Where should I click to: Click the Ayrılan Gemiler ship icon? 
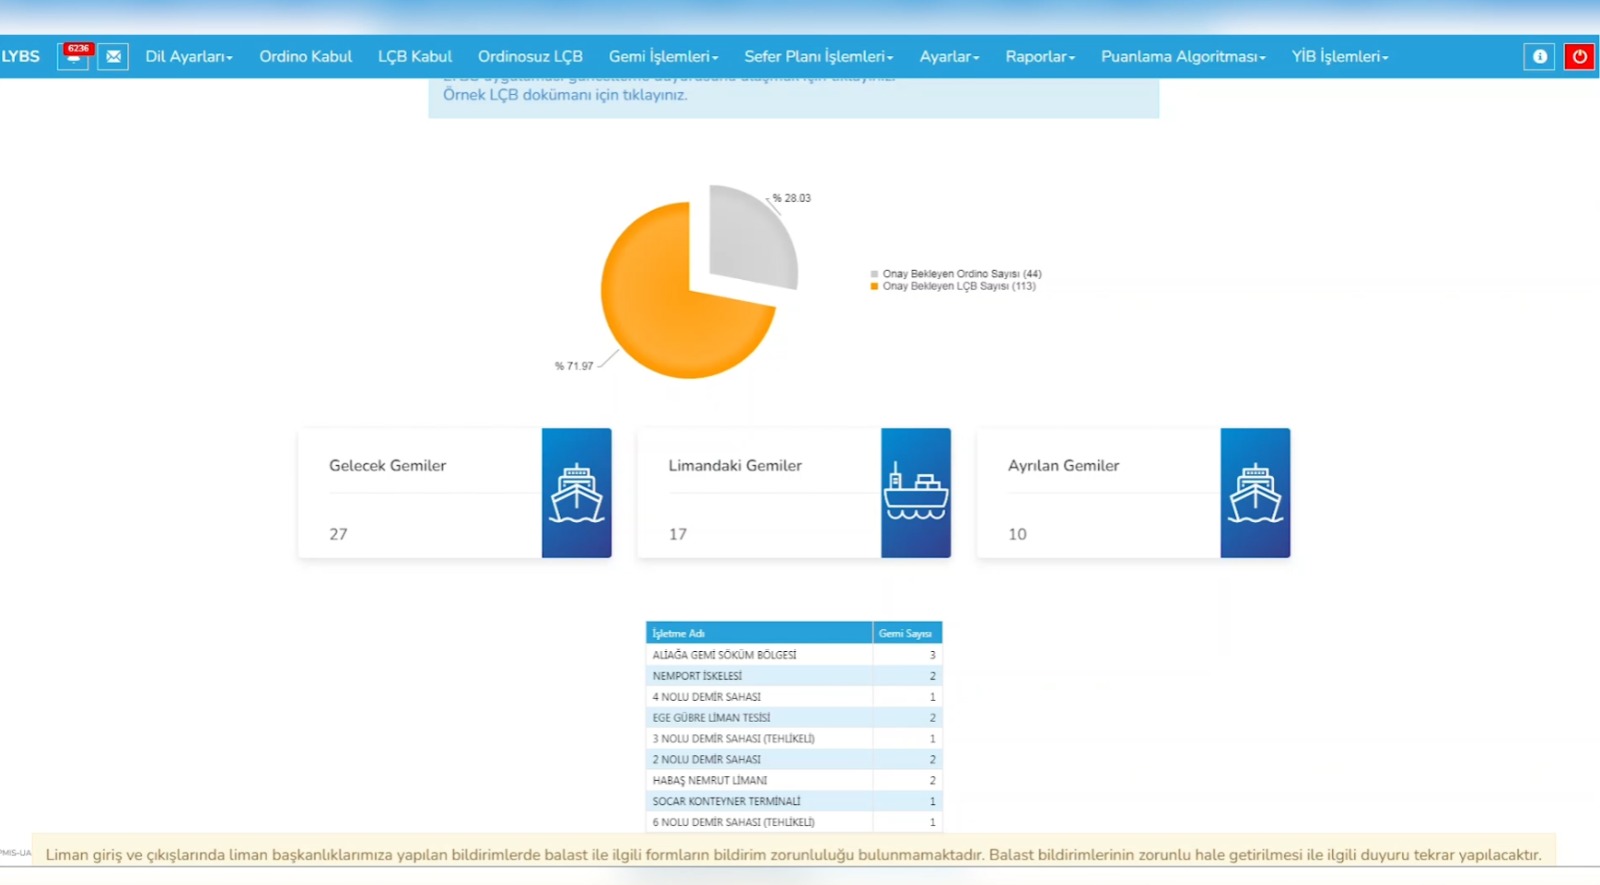[x=1255, y=493]
